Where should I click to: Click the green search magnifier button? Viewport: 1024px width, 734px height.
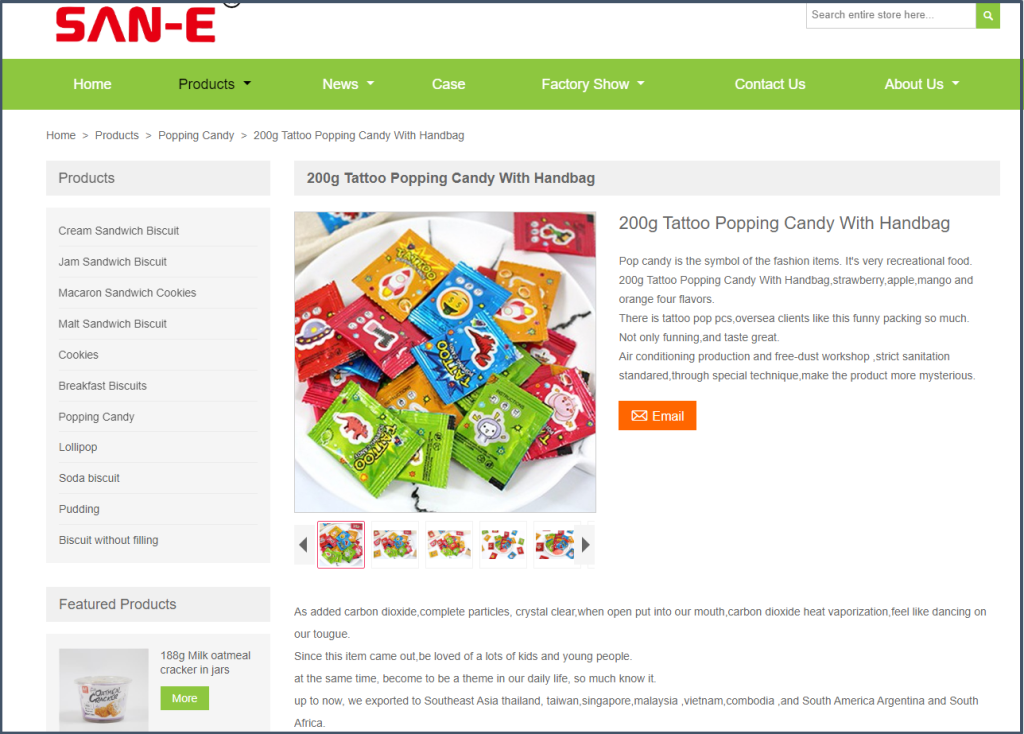coord(987,15)
